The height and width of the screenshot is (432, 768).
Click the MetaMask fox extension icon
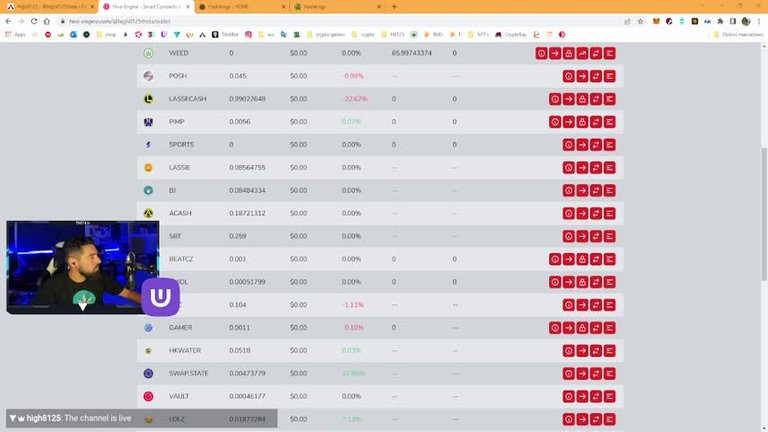(656, 21)
